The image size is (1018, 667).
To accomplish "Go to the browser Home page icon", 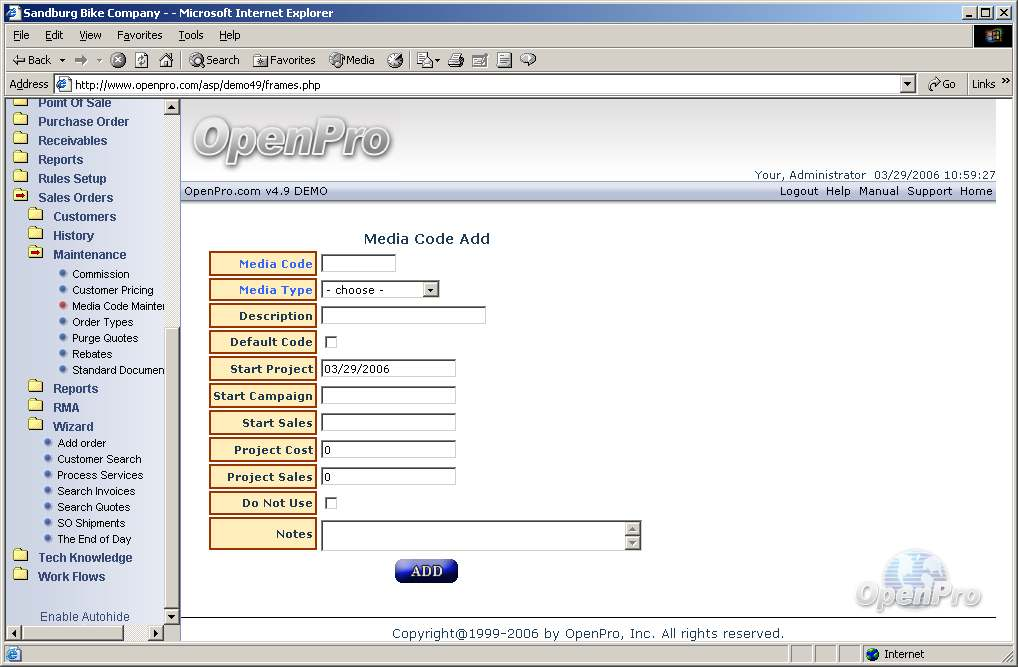I will (166, 60).
